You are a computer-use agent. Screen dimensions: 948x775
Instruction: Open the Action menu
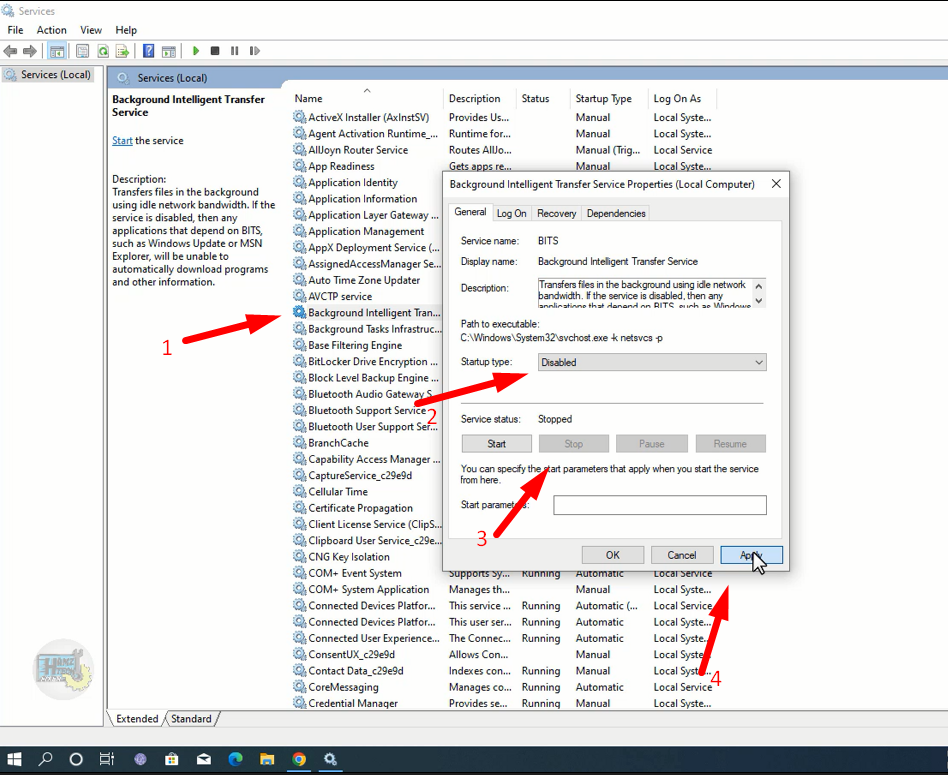click(x=51, y=30)
